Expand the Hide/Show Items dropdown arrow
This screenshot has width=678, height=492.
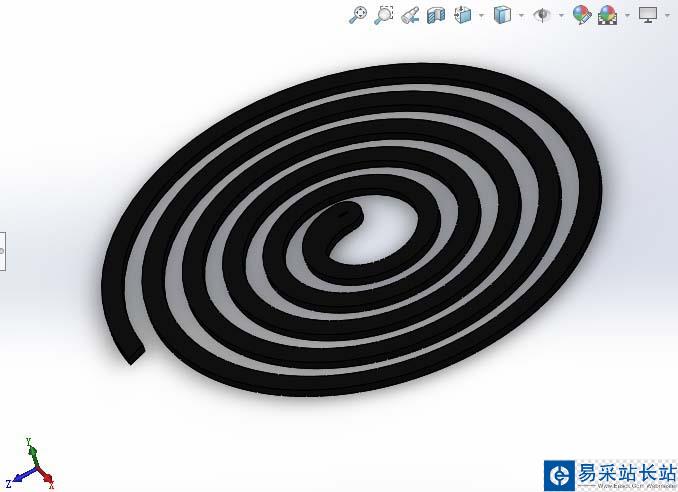point(561,16)
